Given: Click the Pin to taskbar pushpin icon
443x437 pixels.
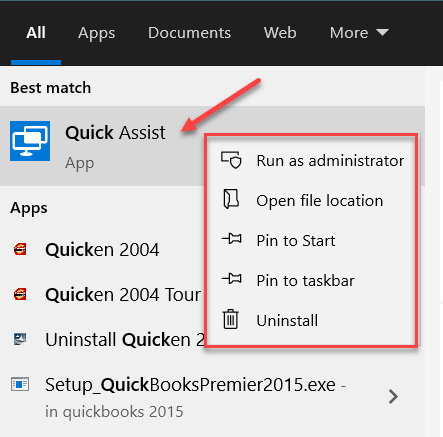Looking at the screenshot, I should 232,279.
